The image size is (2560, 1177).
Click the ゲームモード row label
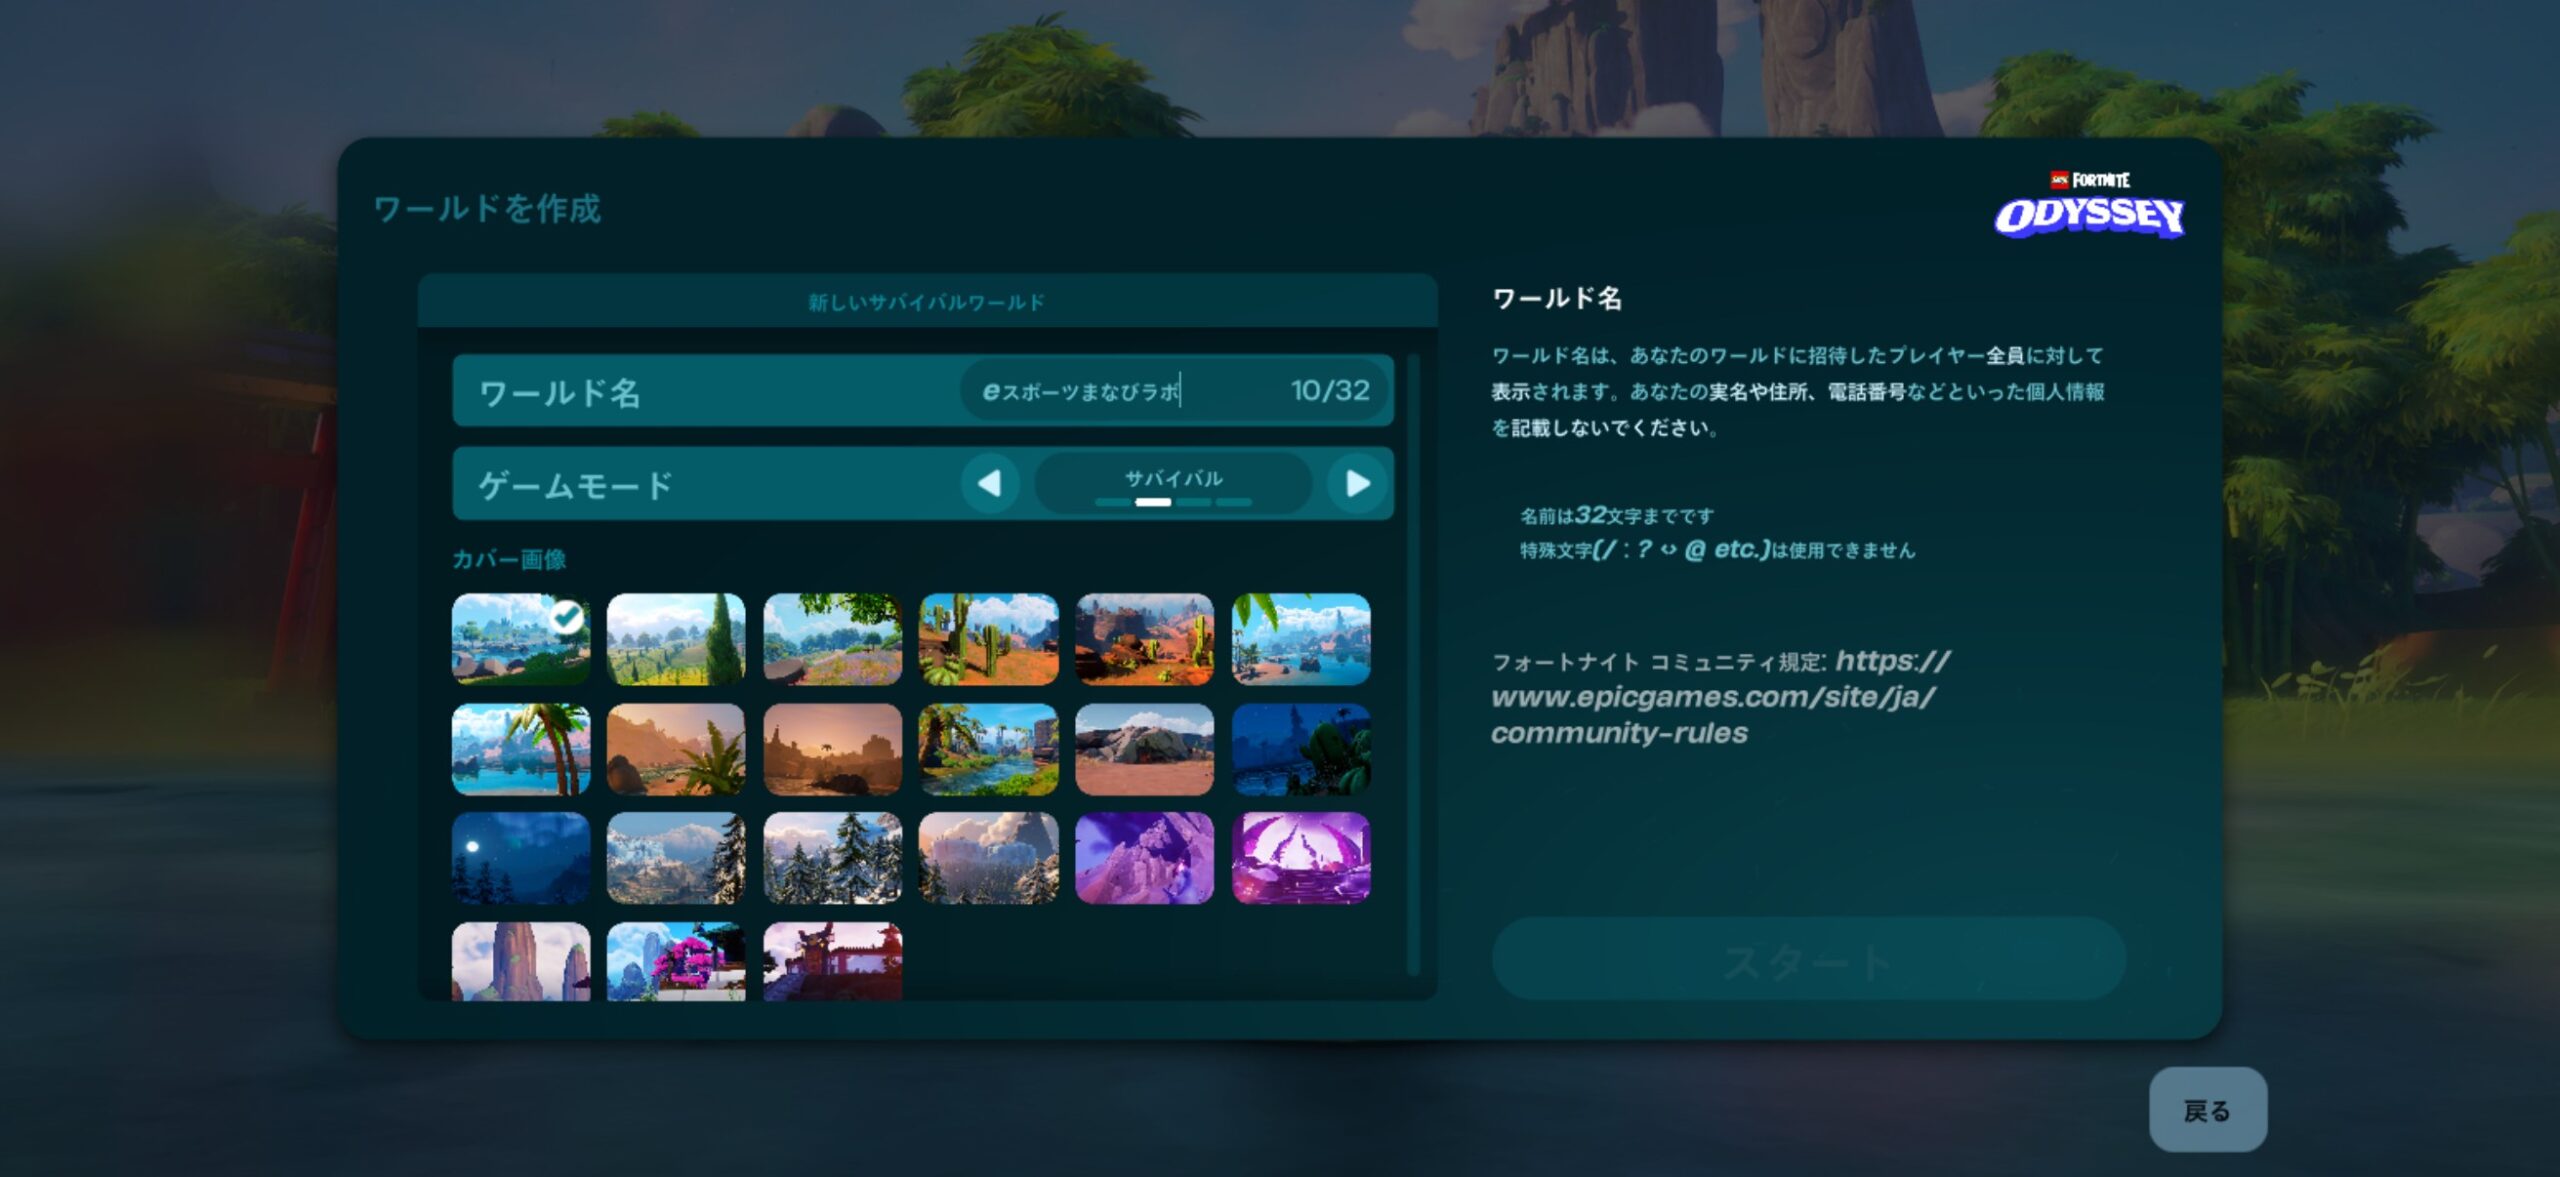coord(576,486)
